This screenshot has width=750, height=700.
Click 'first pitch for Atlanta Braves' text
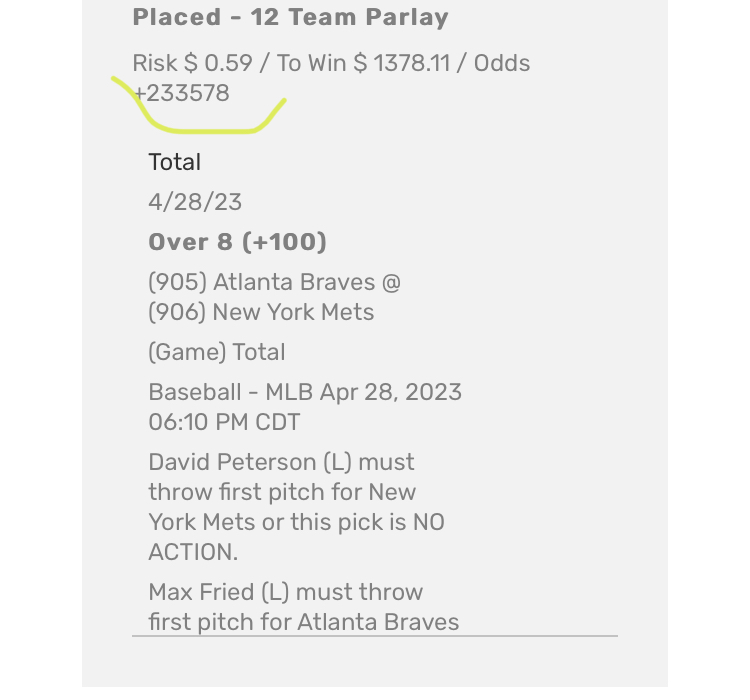(x=303, y=622)
